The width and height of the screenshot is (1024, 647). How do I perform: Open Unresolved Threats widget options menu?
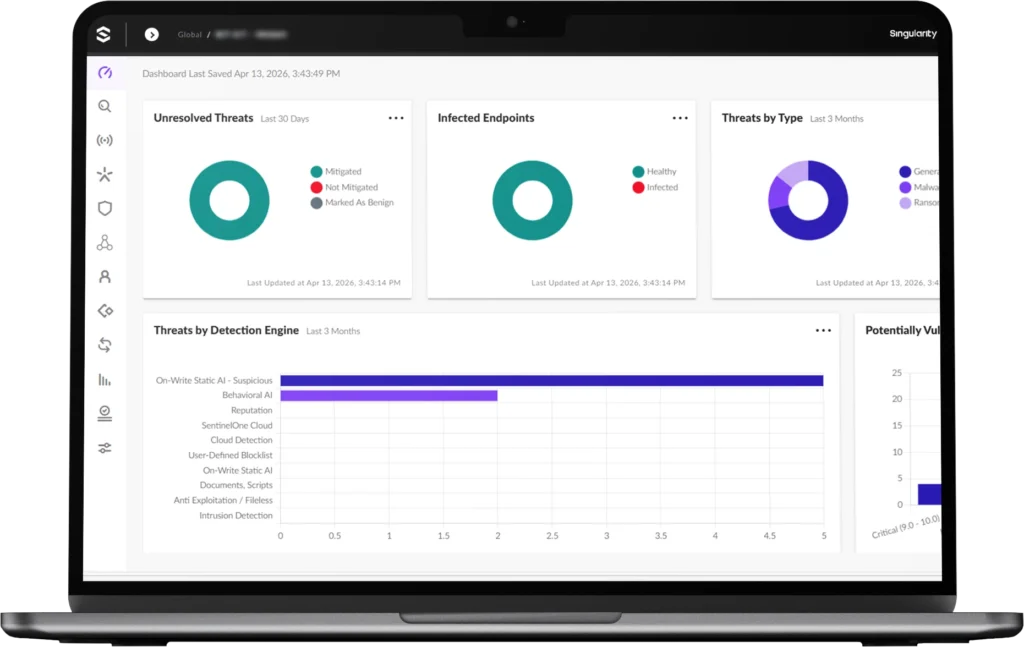396,118
